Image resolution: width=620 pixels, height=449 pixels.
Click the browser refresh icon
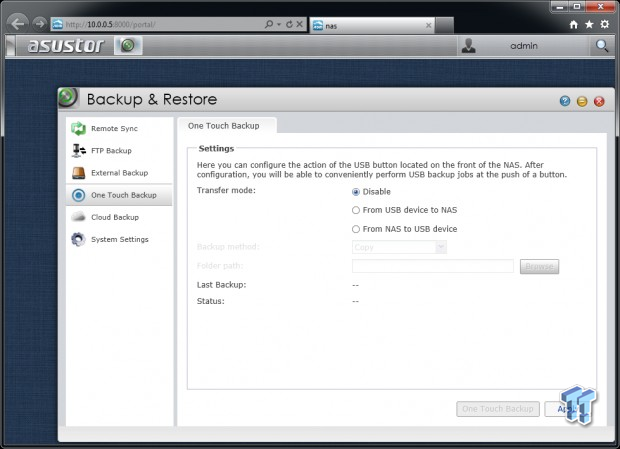[x=289, y=24]
